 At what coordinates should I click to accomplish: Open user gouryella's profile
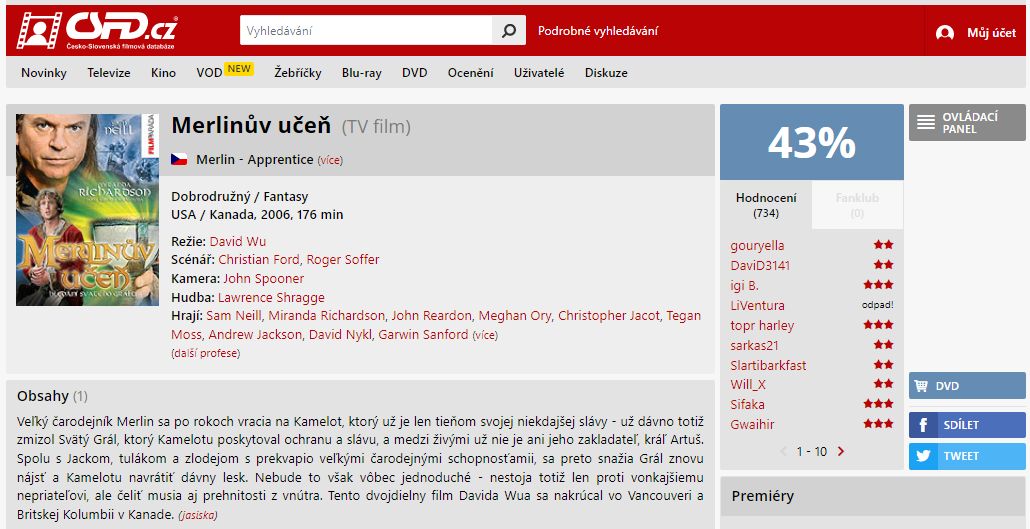coord(757,246)
